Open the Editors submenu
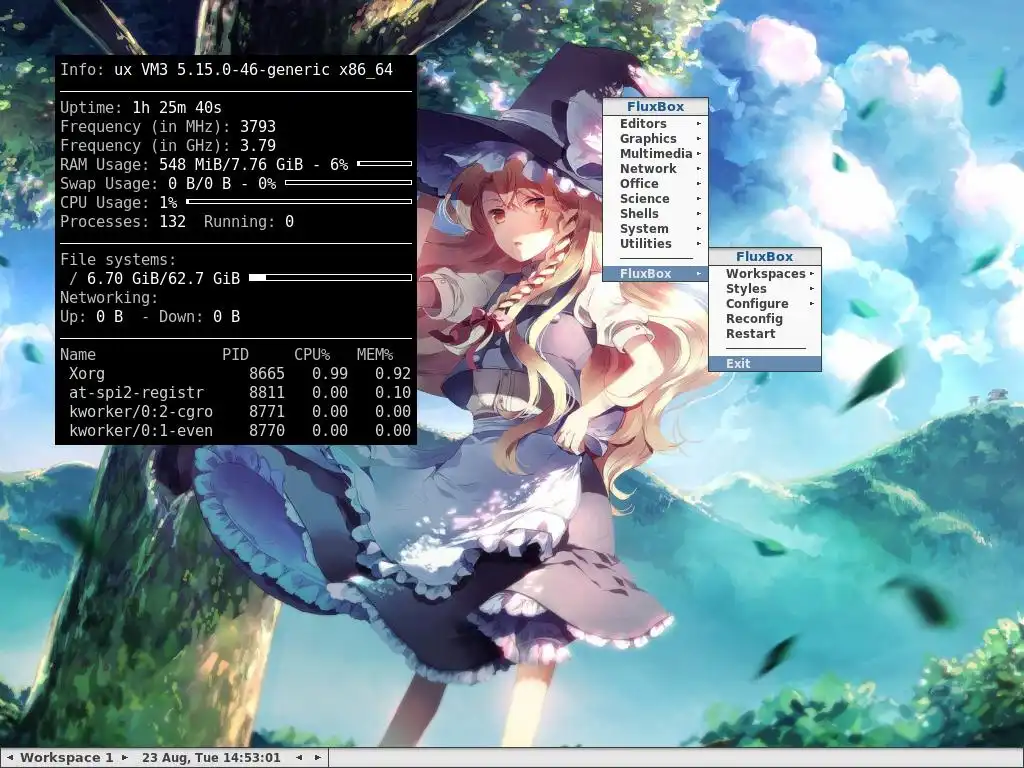Image resolution: width=1024 pixels, height=768 pixels. [655, 123]
